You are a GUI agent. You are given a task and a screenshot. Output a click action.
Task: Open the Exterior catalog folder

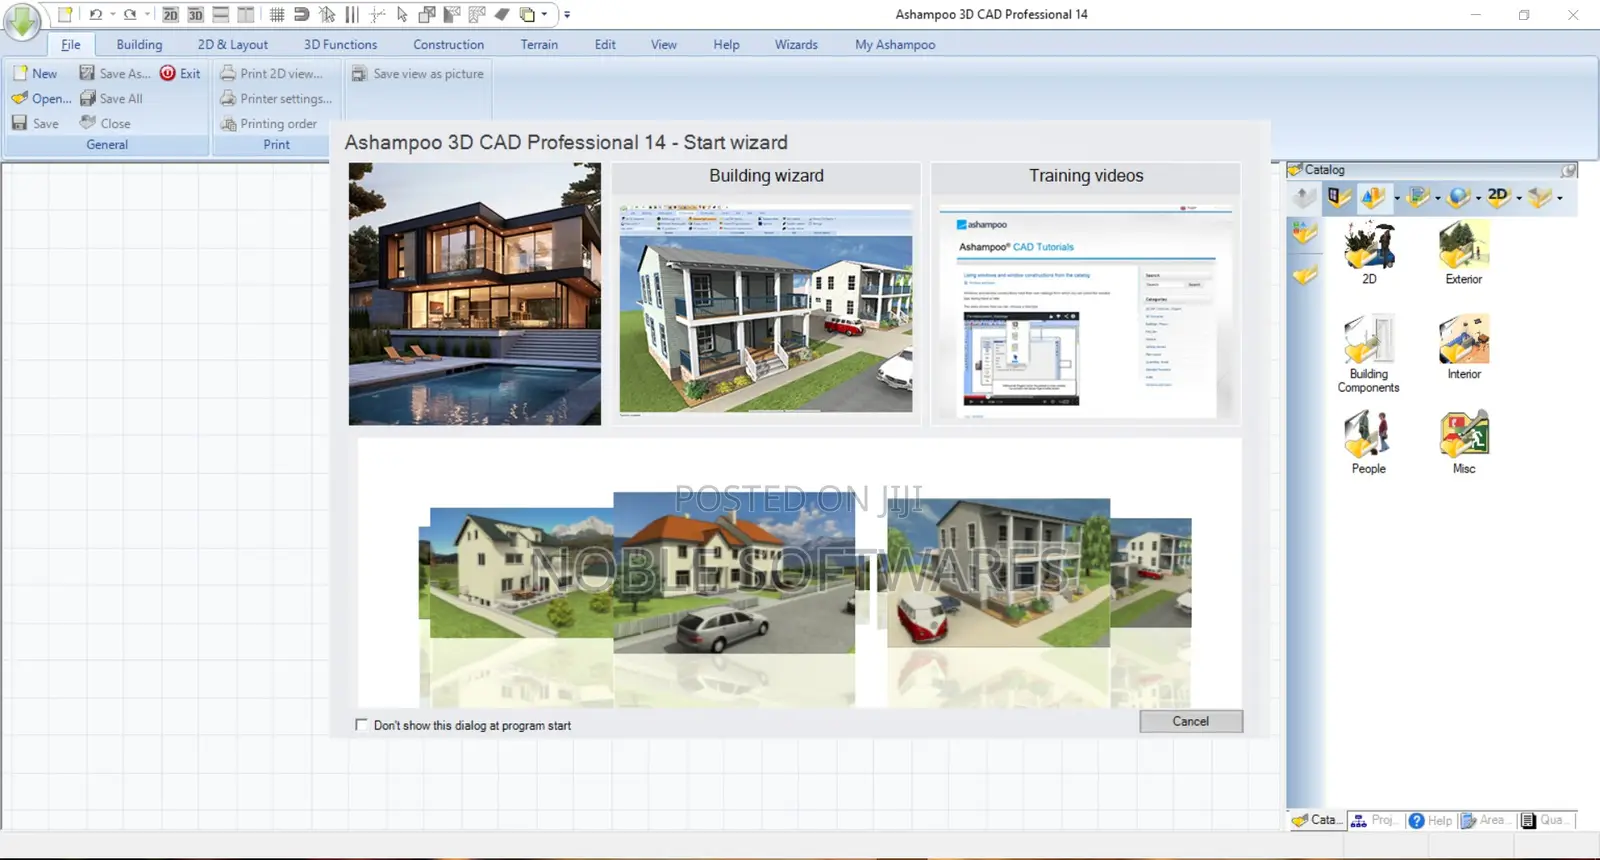click(x=1463, y=253)
